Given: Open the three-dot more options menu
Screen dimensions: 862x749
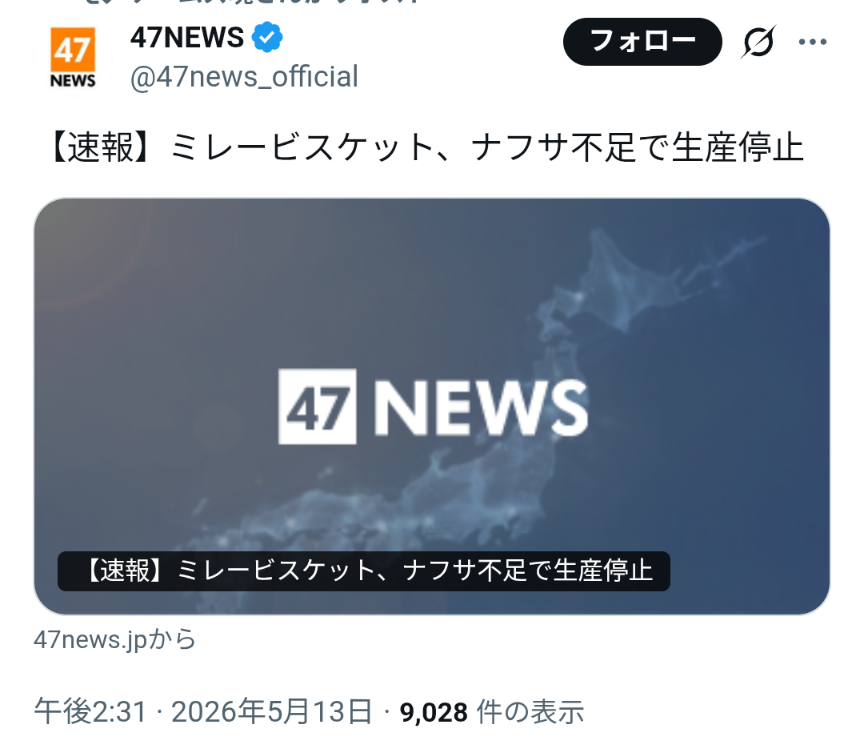Looking at the screenshot, I should [x=813, y=42].
